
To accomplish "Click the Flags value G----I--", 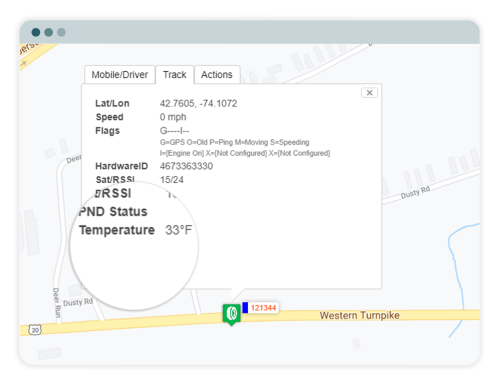I will pos(174,131).
